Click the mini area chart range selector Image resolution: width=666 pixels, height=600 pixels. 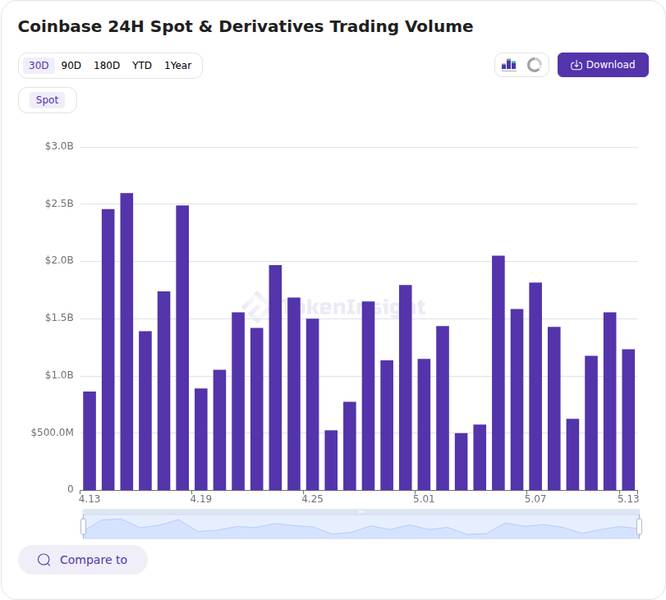pos(361,526)
